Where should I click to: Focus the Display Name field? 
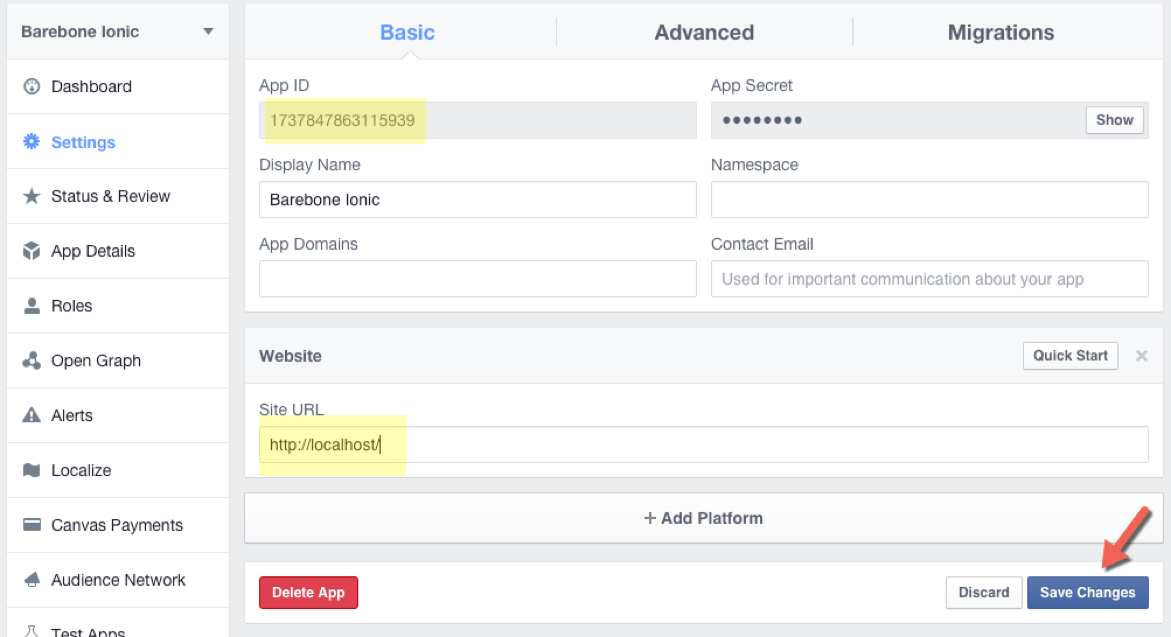pyautogui.click(x=478, y=199)
